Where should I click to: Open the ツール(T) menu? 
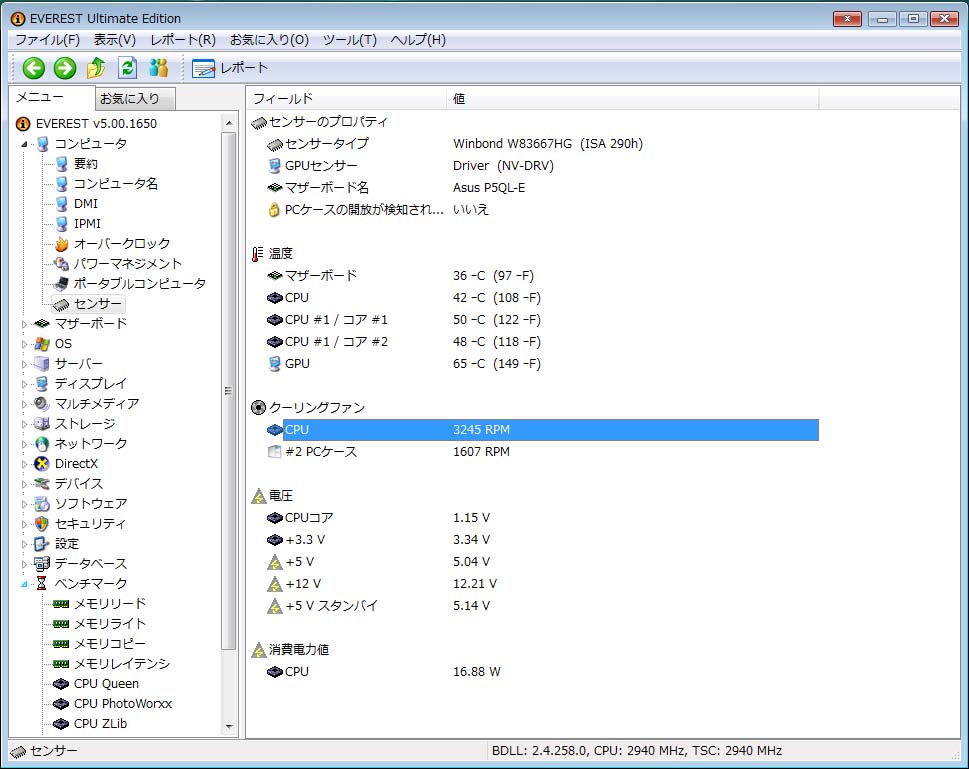(x=350, y=40)
